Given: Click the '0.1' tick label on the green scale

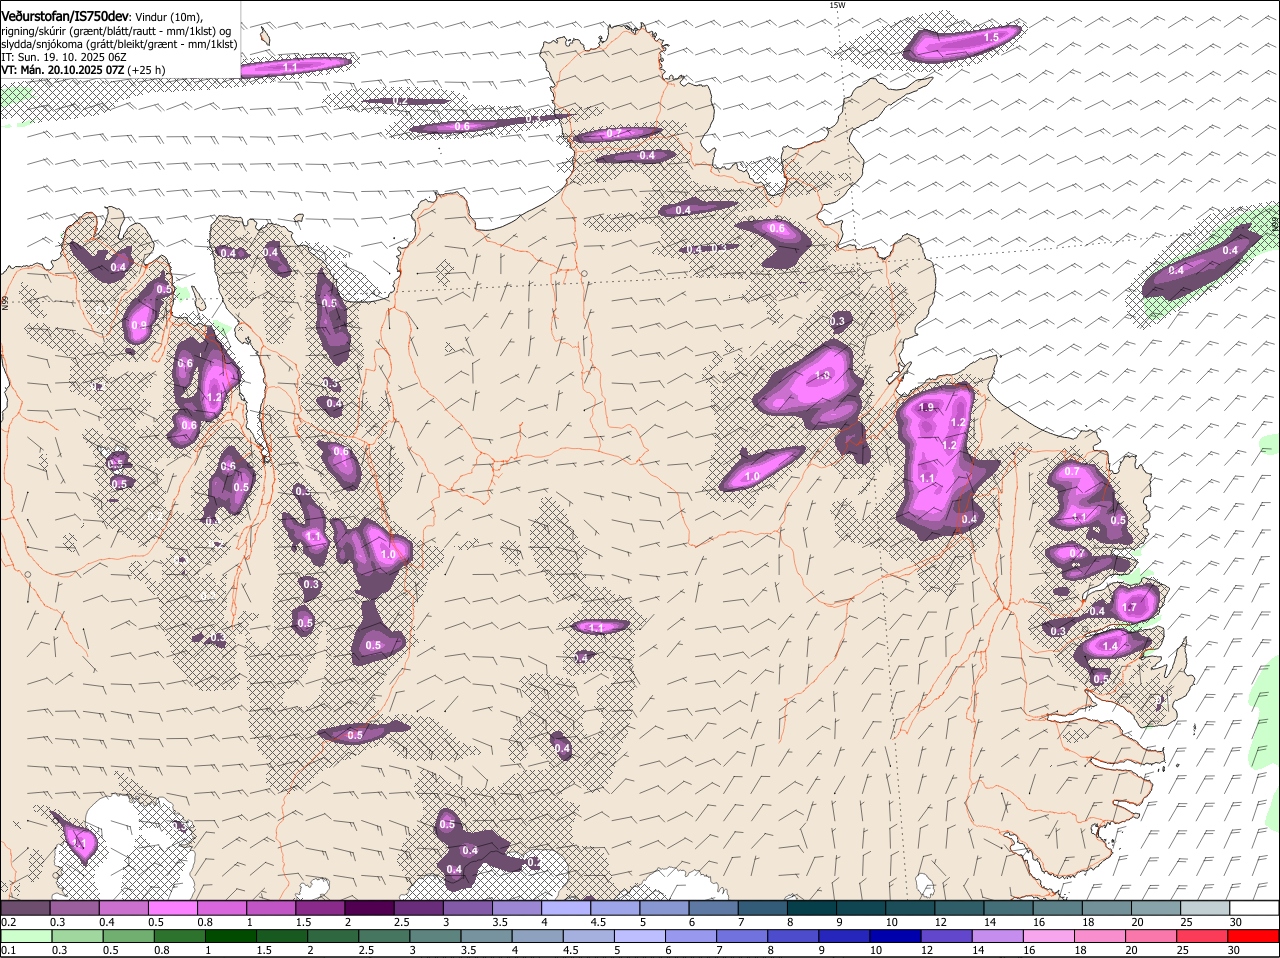Looking at the screenshot, I should [7, 950].
